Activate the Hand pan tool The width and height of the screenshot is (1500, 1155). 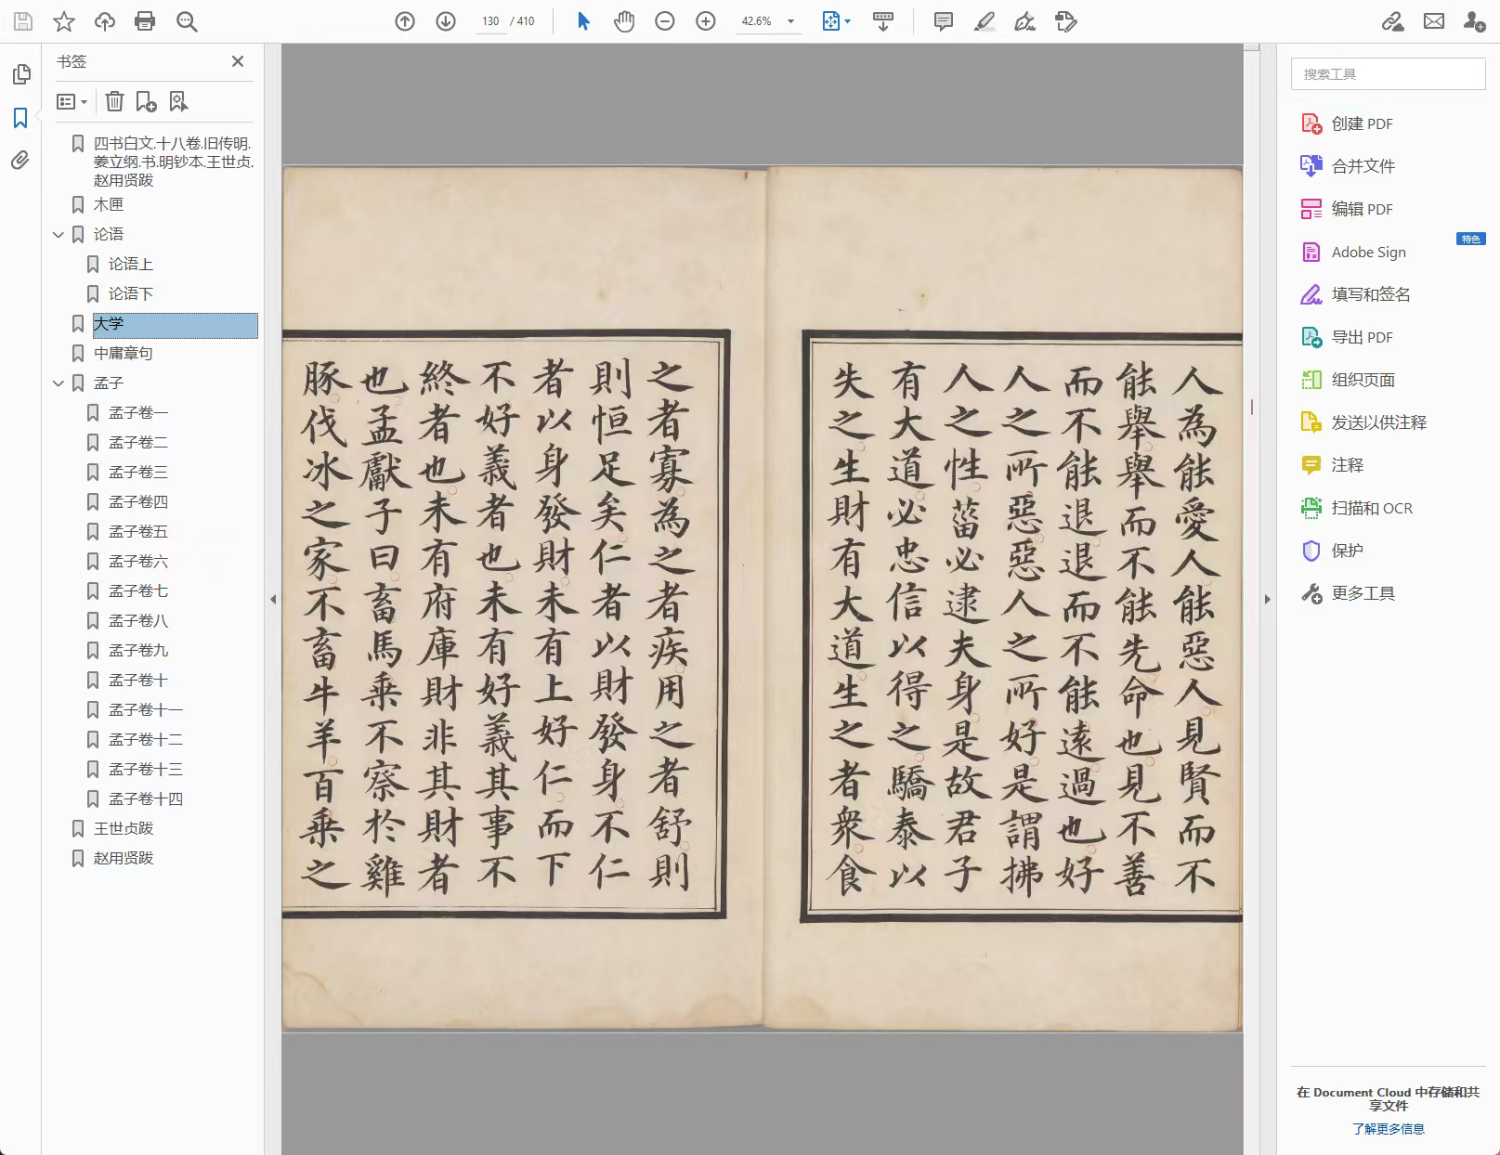click(624, 21)
